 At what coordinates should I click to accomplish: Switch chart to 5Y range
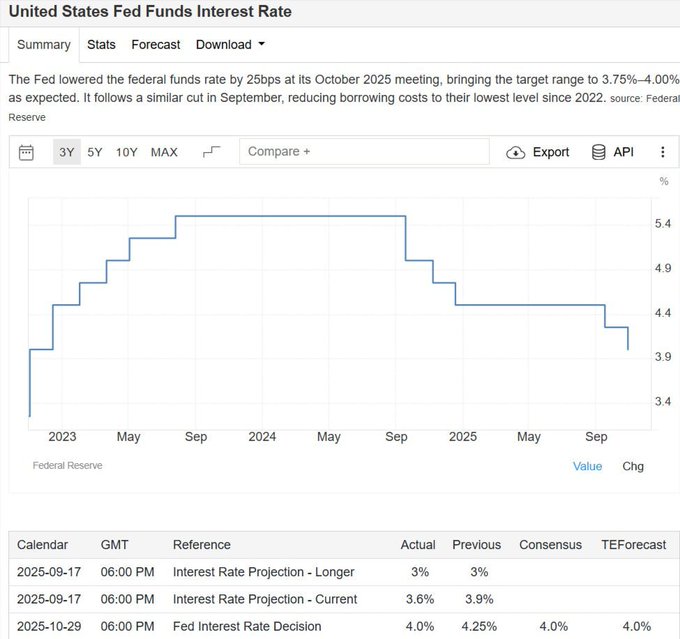pyautogui.click(x=95, y=152)
